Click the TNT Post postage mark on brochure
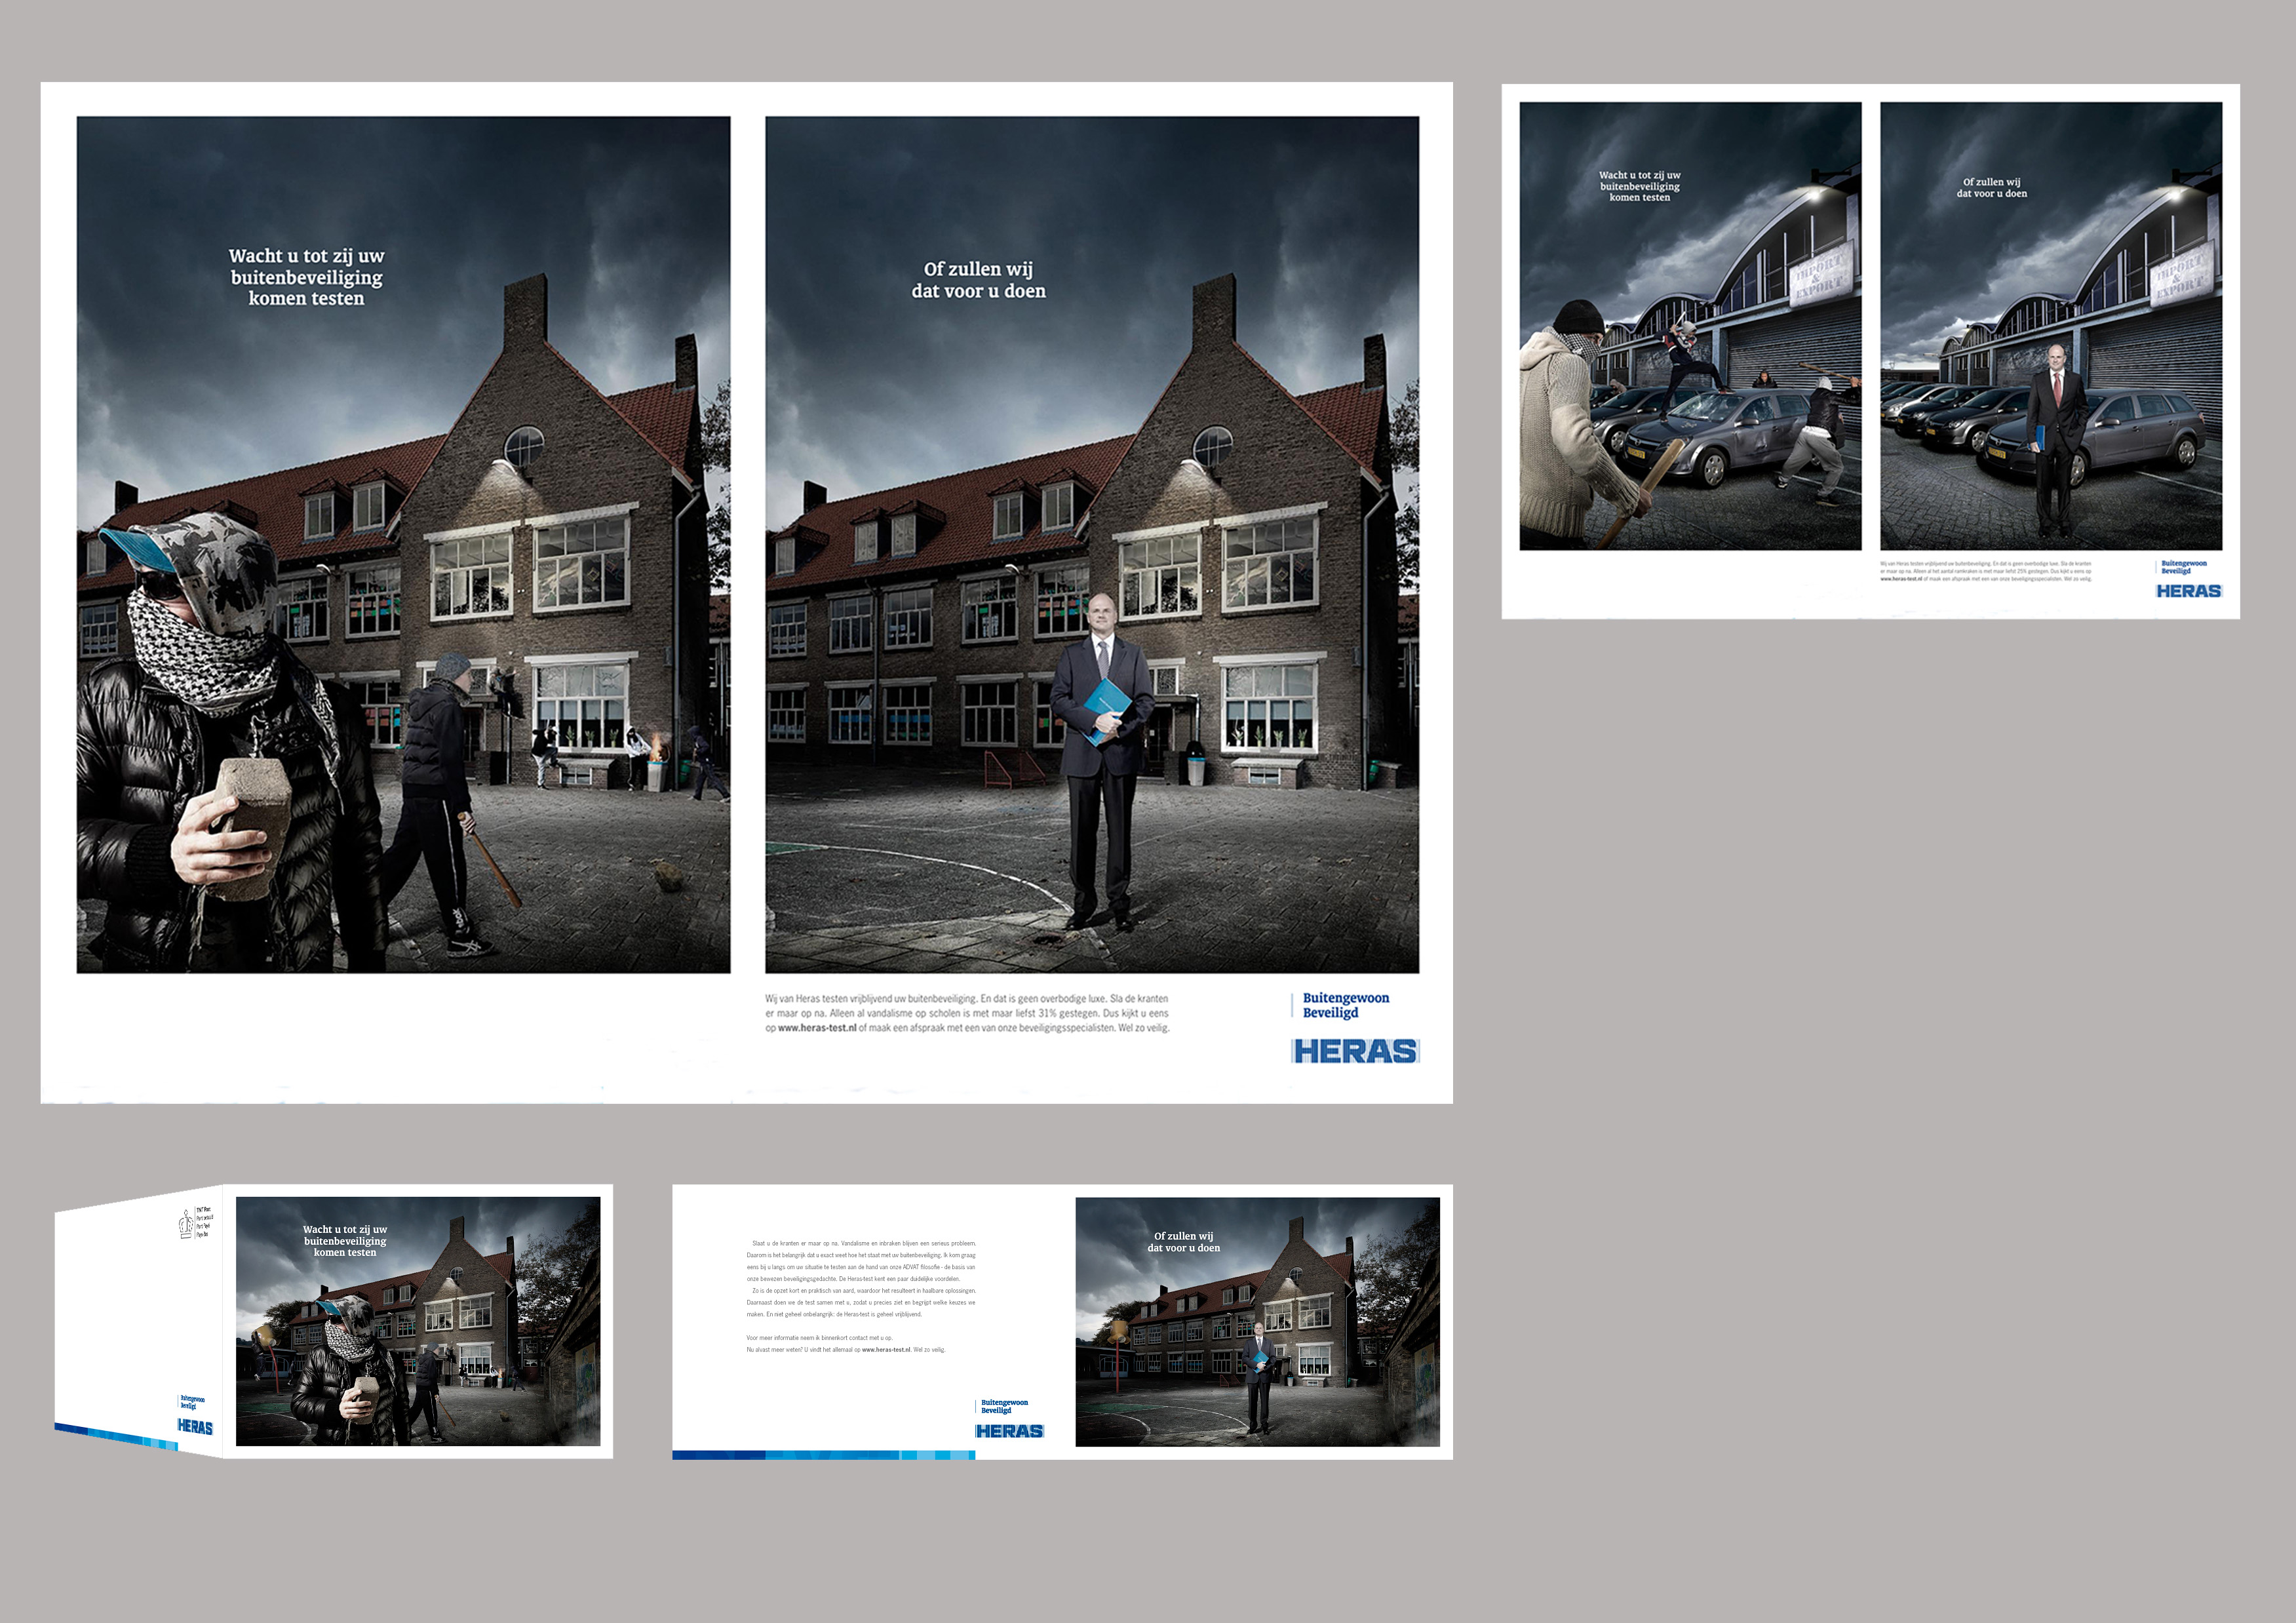2296x1623 pixels. click(195, 1222)
